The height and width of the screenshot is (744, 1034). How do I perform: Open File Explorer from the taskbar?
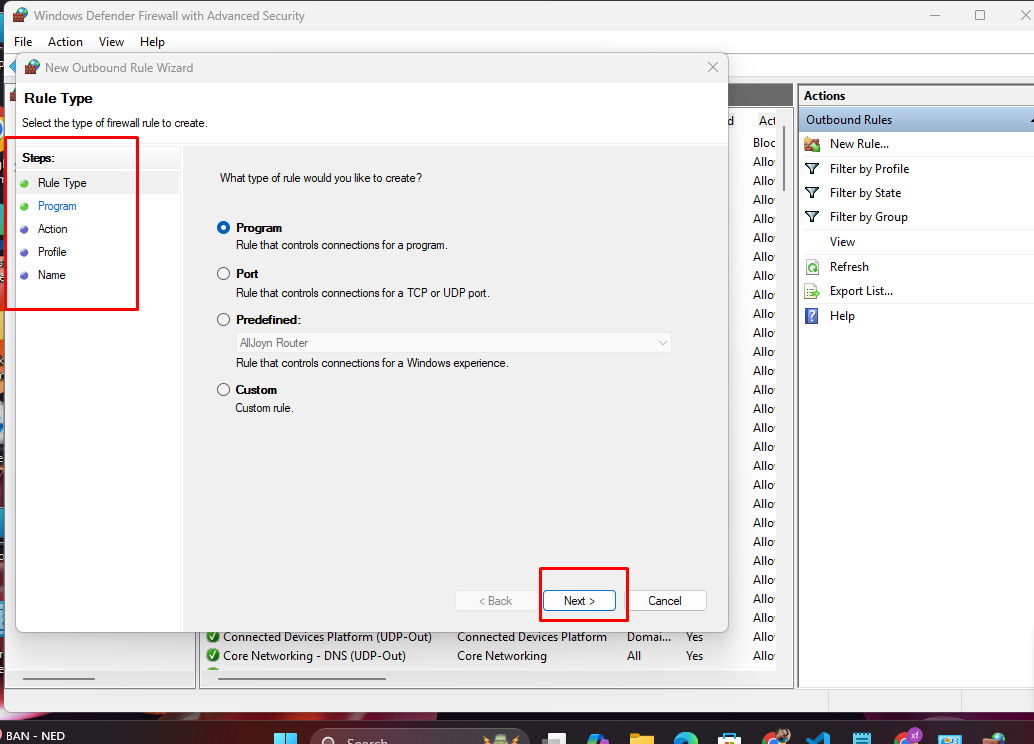(x=641, y=739)
